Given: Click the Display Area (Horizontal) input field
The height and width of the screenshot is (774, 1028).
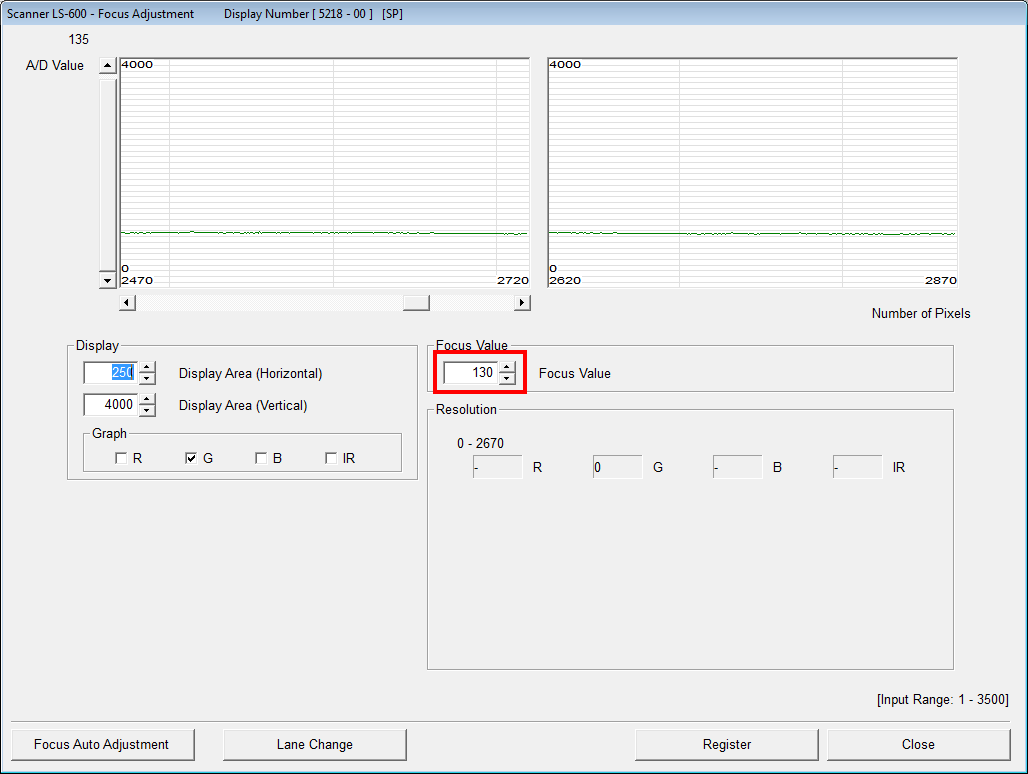Looking at the screenshot, I should tap(111, 373).
